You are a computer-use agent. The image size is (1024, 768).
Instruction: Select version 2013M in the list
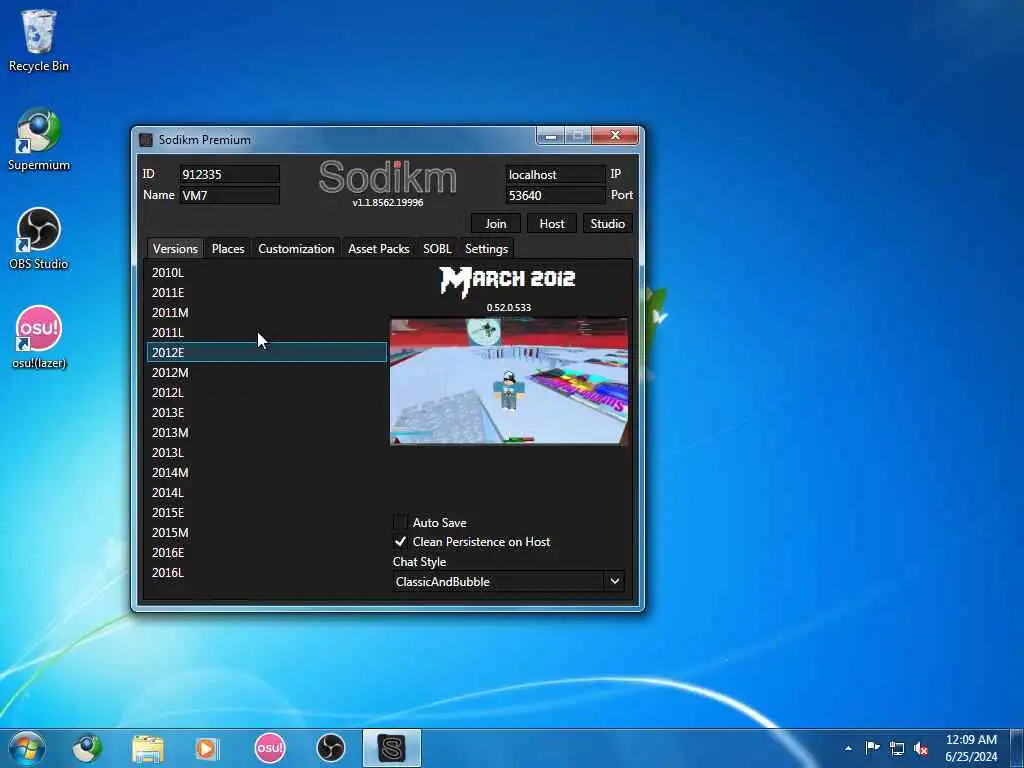267,432
